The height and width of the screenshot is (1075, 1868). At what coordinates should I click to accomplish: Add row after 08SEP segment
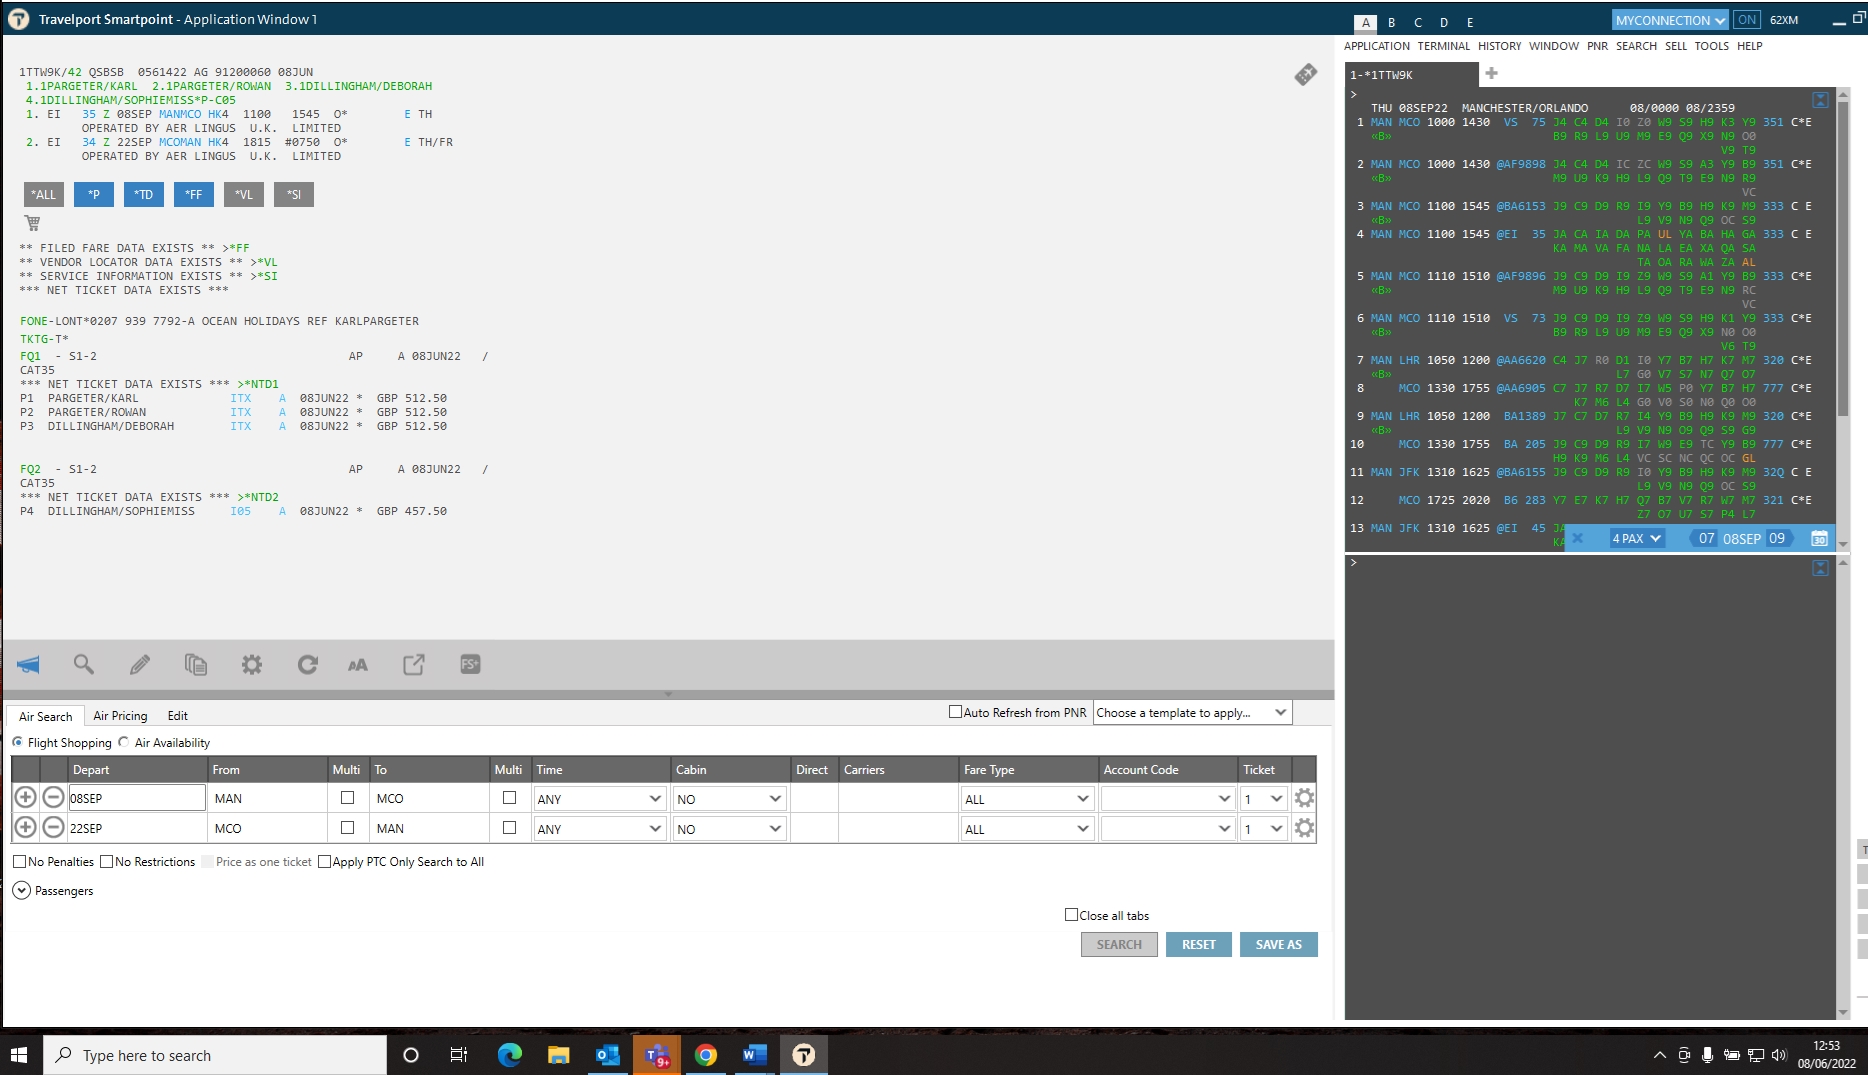[x=26, y=798]
